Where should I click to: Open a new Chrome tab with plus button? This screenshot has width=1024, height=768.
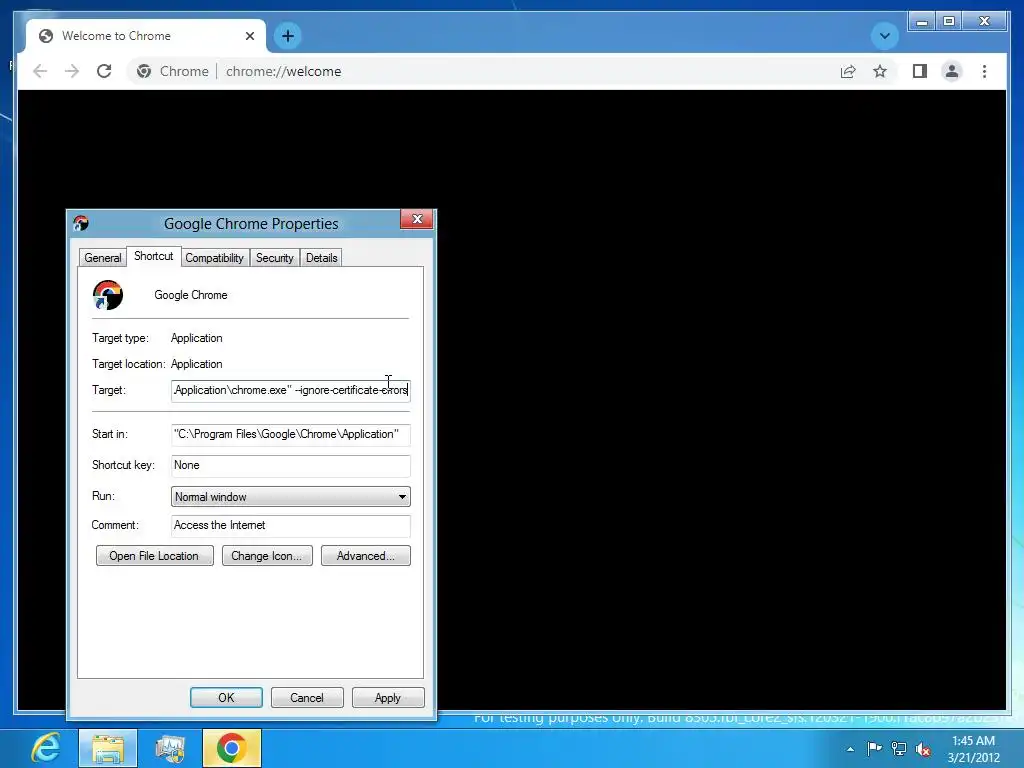pos(287,36)
